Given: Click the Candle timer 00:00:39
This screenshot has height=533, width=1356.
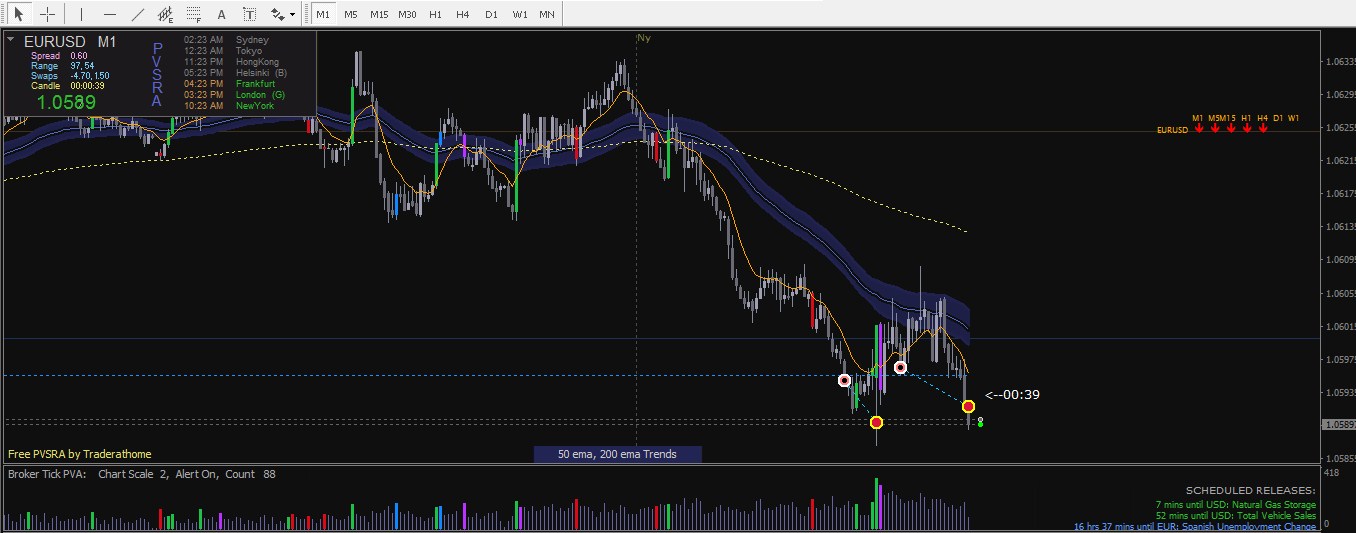Looking at the screenshot, I should pos(87,86).
